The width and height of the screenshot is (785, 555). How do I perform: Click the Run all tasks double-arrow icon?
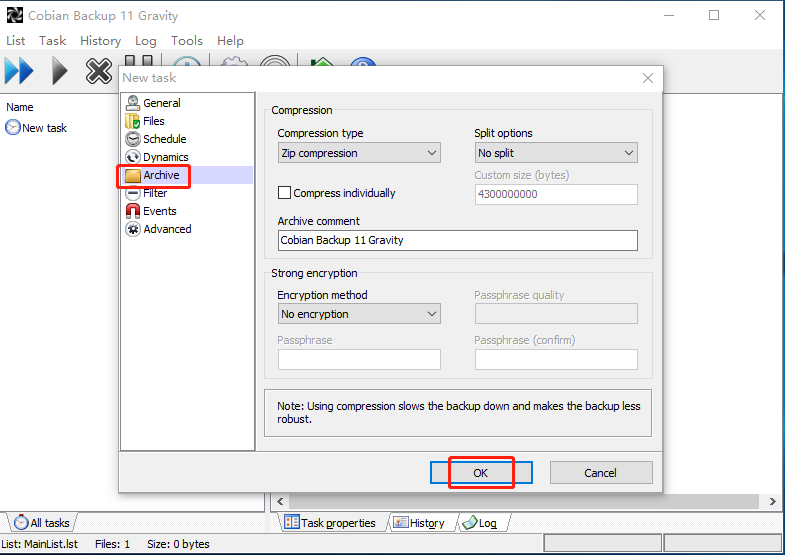19,71
